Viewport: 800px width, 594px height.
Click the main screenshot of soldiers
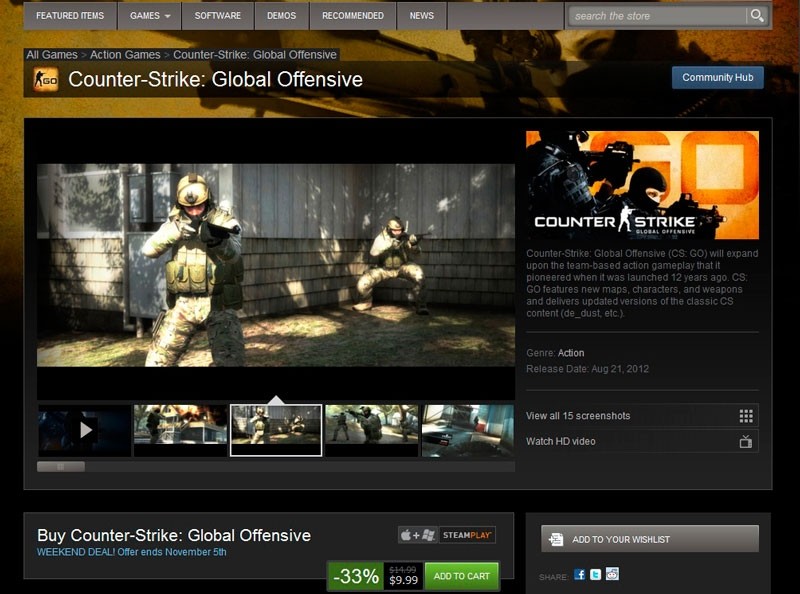tap(276, 265)
